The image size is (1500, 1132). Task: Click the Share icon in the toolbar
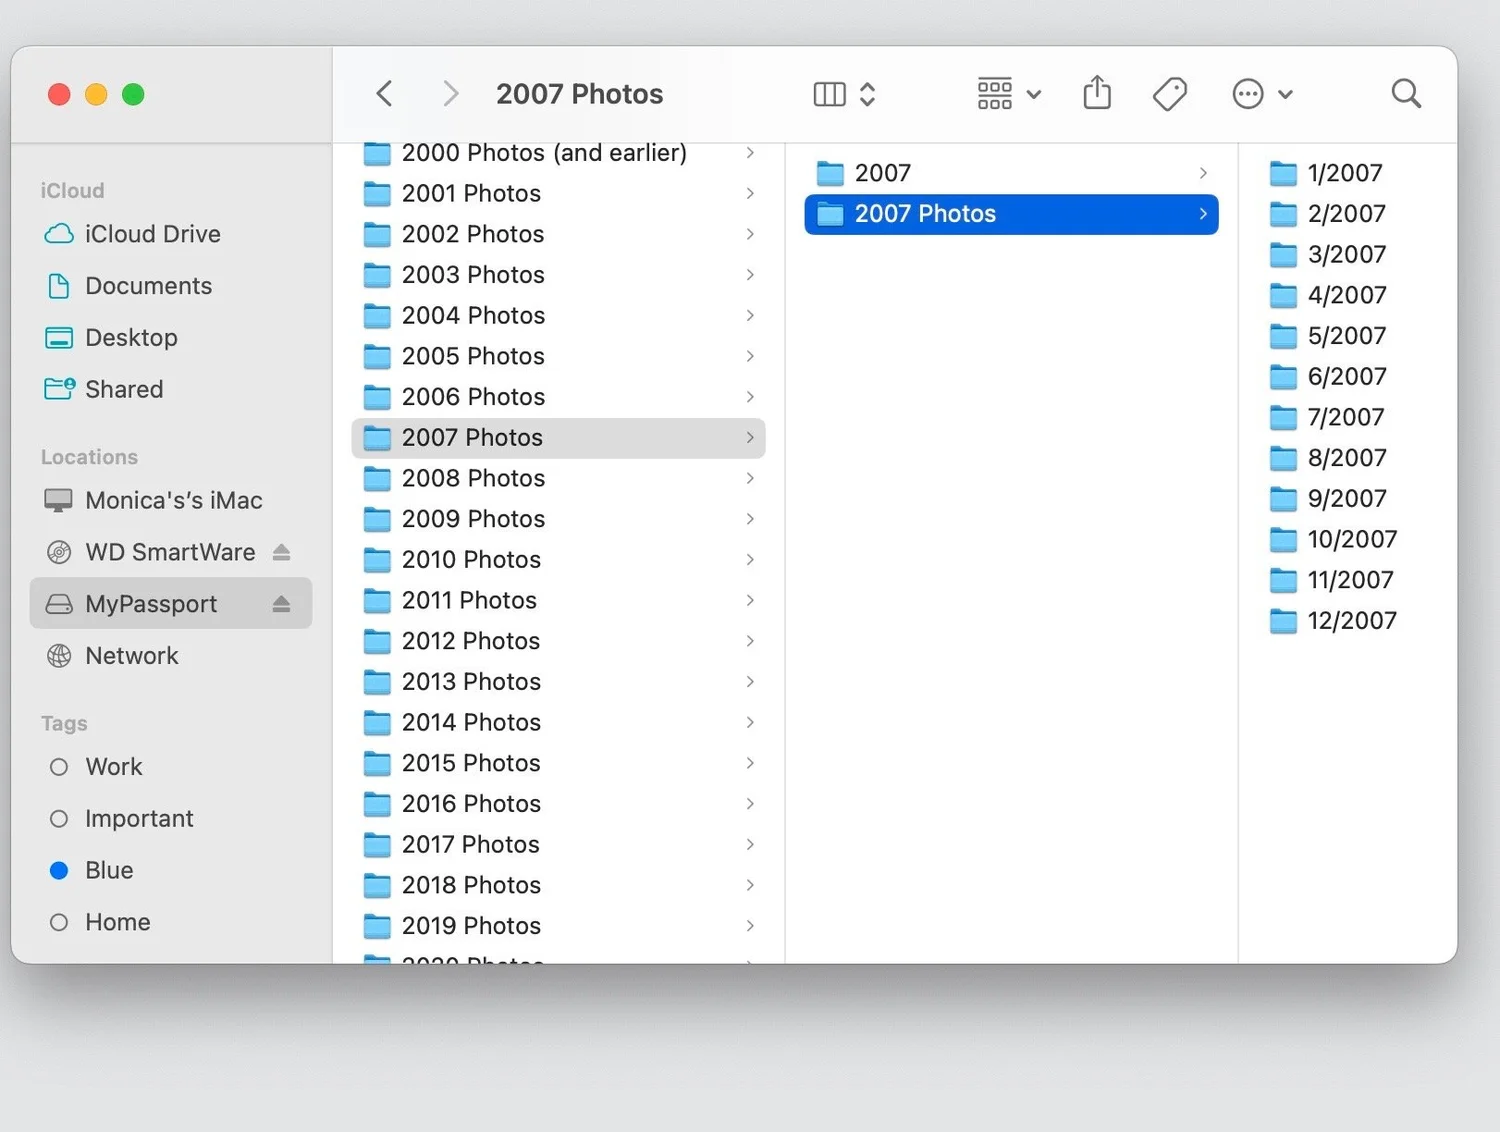(1097, 93)
